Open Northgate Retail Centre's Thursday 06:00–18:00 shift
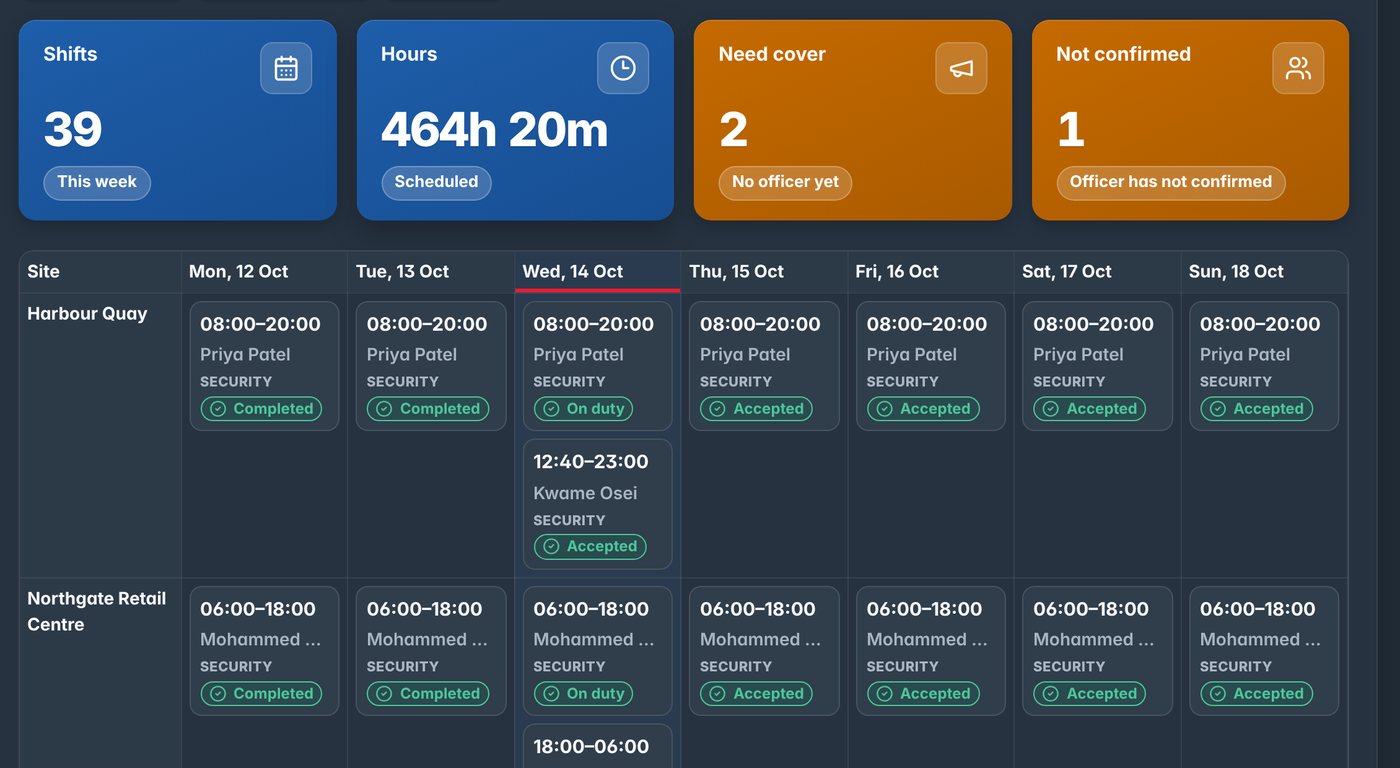 pos(764,651)
